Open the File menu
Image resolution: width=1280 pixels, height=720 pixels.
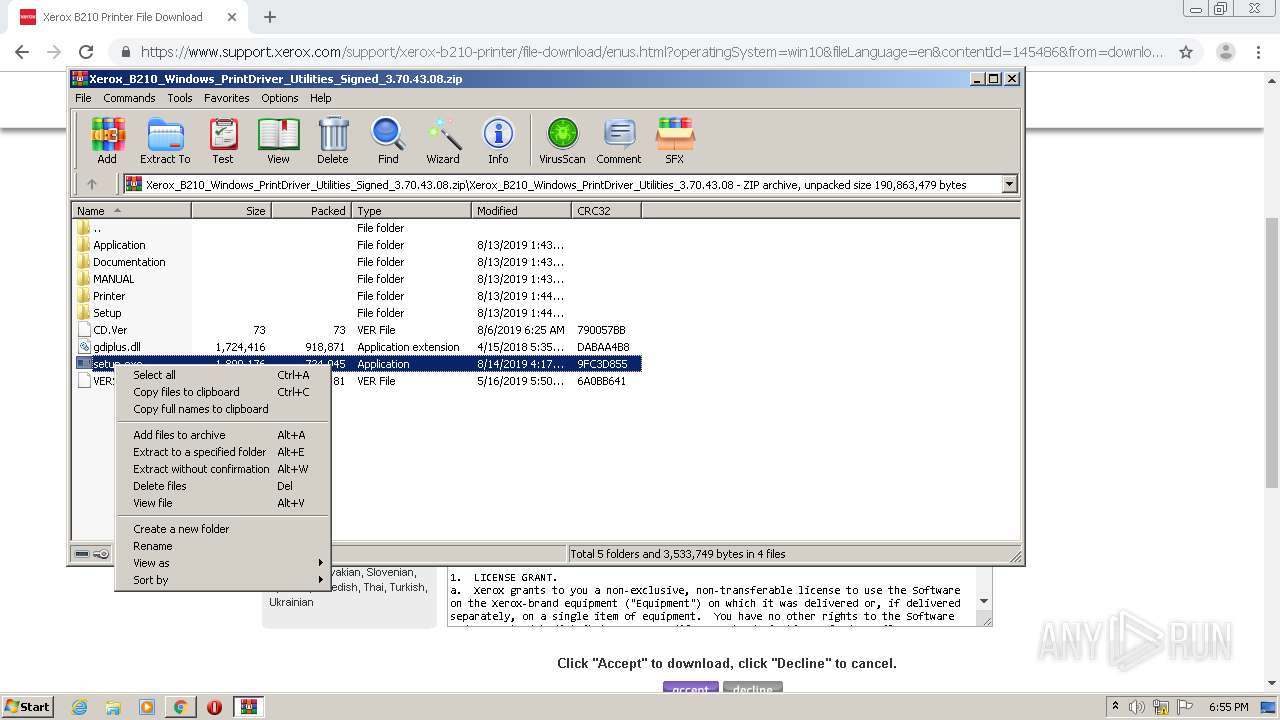(83, 98)
